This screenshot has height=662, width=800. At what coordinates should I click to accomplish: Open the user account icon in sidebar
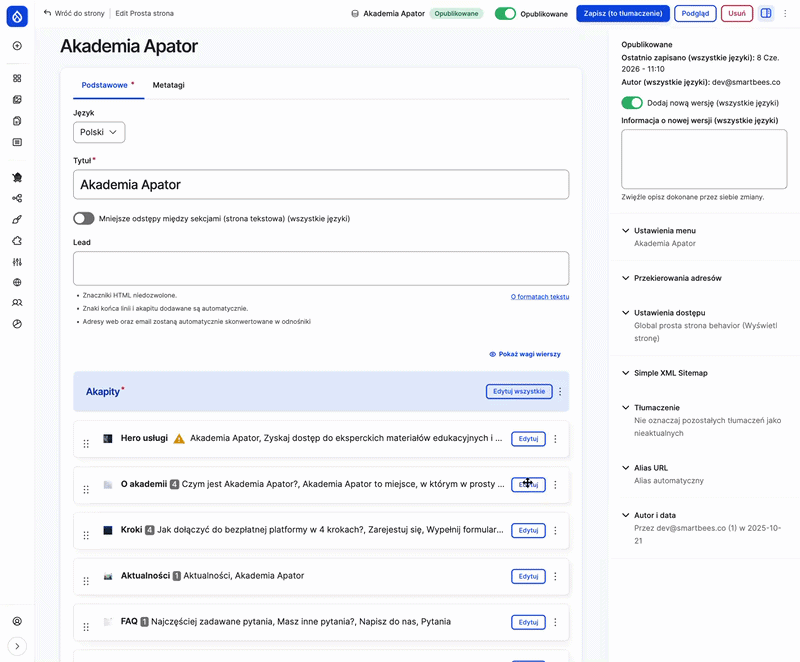17,621
